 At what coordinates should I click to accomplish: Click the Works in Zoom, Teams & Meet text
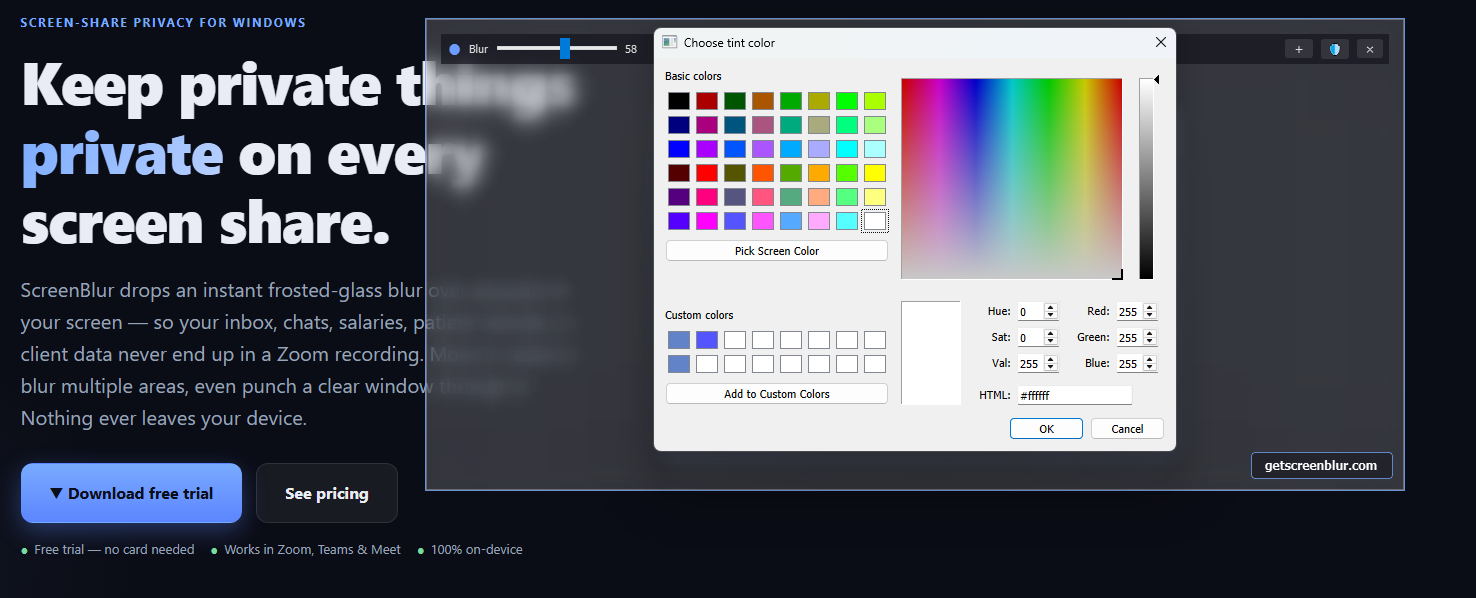pyautogui.click(x=312, y=549)
